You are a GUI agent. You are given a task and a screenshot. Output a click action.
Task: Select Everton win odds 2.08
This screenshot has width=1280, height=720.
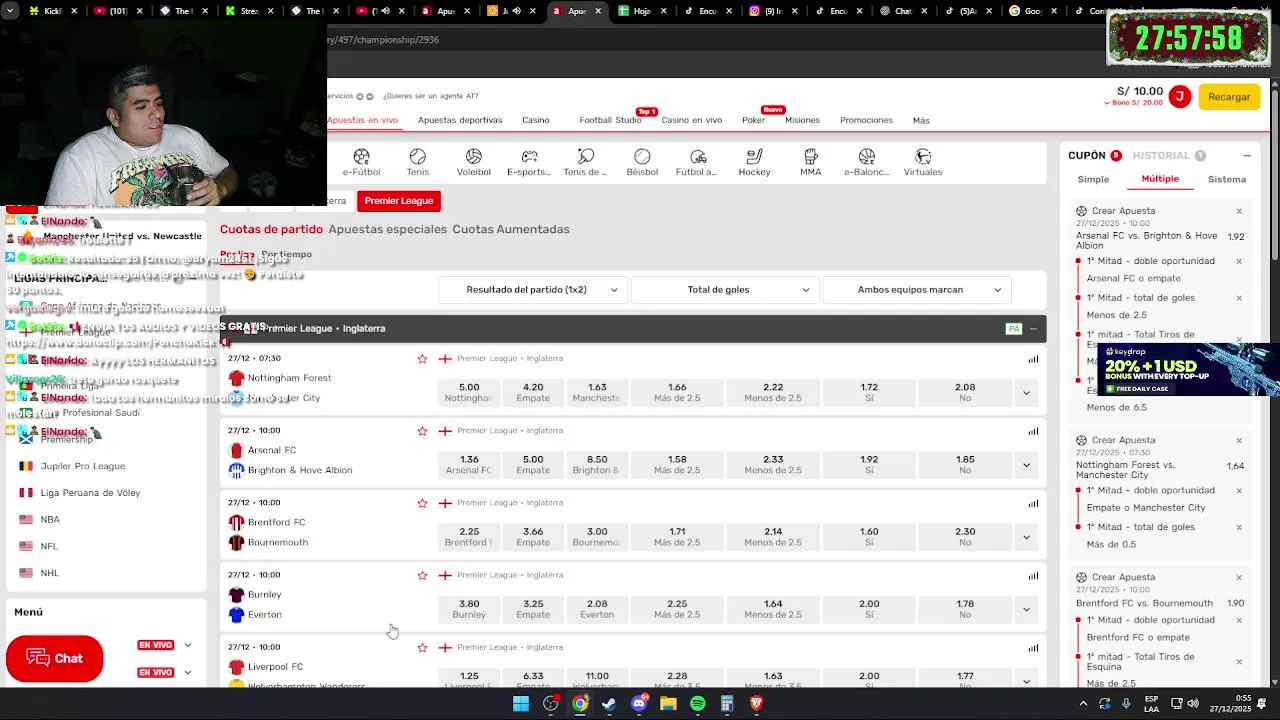[597, 609]
